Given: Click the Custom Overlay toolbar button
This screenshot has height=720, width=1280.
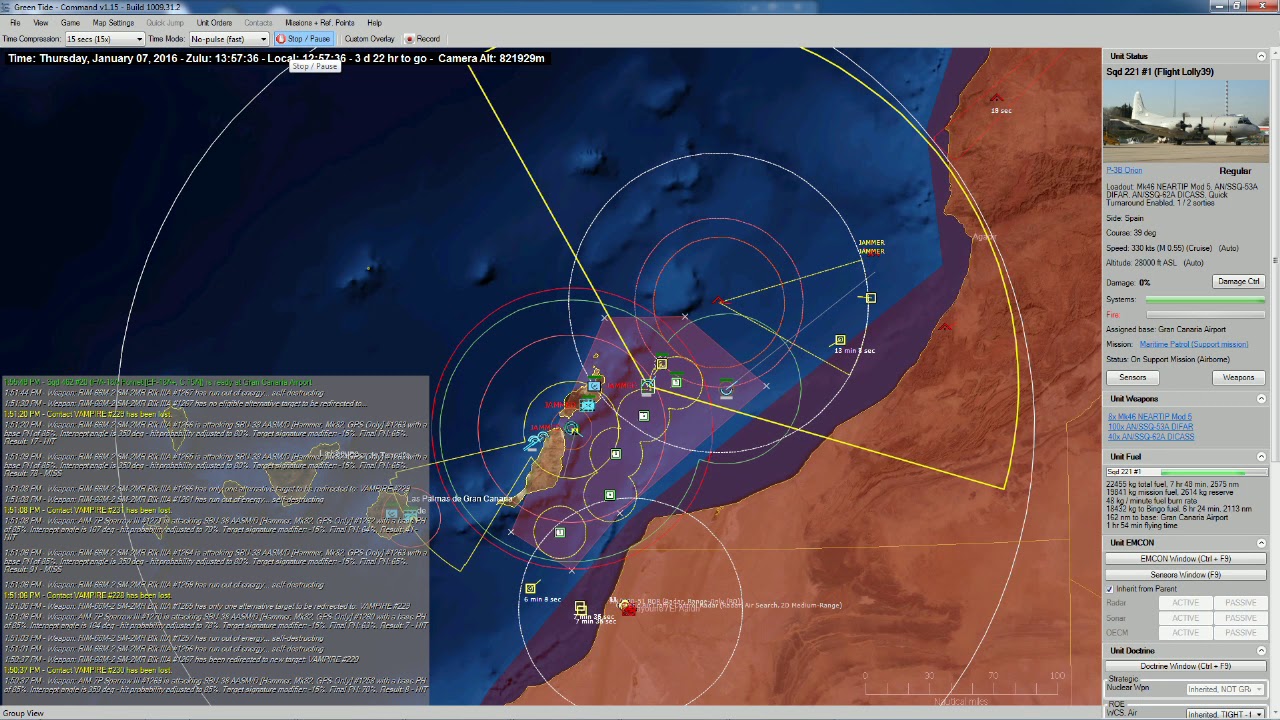Looking at the screenshot, I should 369,39.
